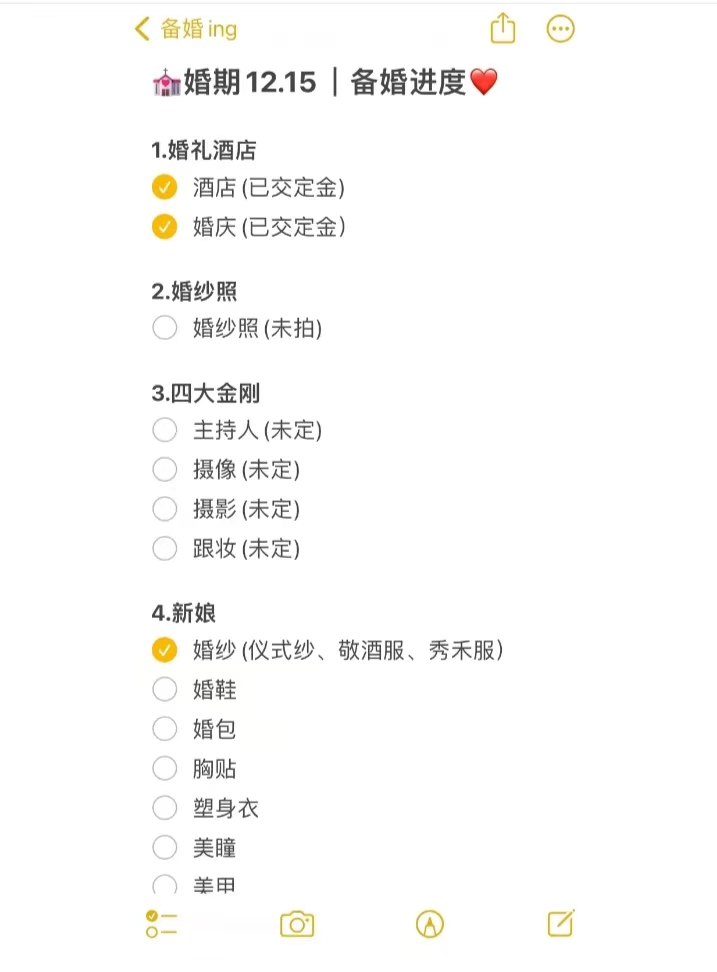Check off the 婚鞋 item
The height and width of the screenshot is (972, 717).
click(x=164, y=689)
